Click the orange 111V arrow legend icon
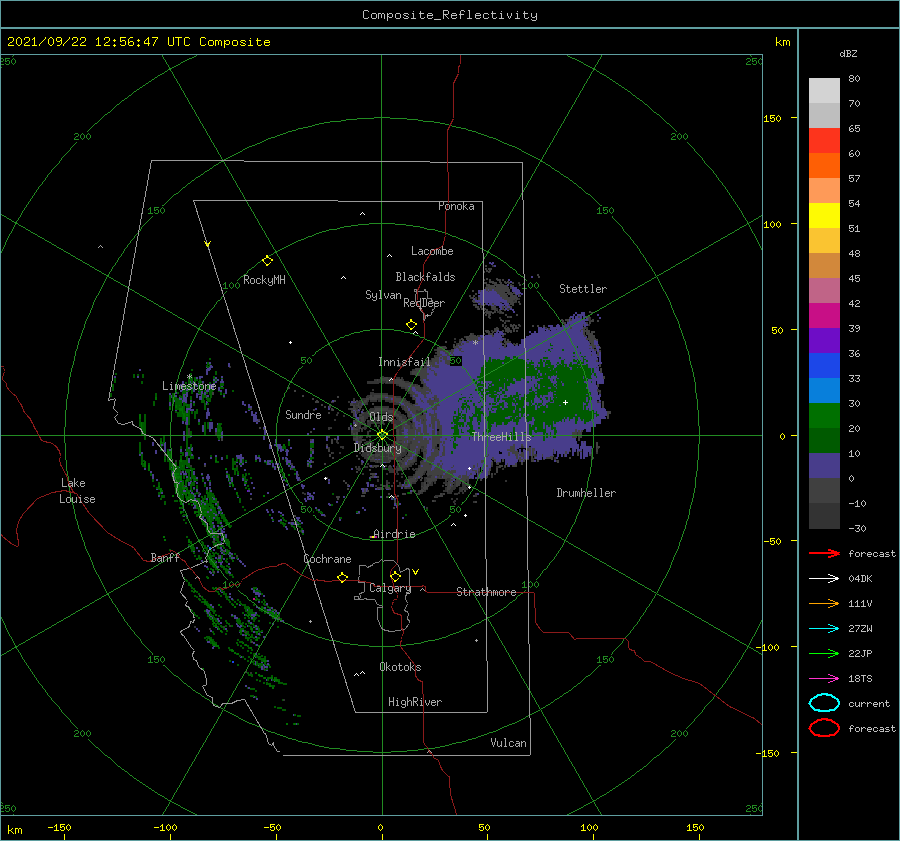Viewport: 900px width, 841px height. 824,603
